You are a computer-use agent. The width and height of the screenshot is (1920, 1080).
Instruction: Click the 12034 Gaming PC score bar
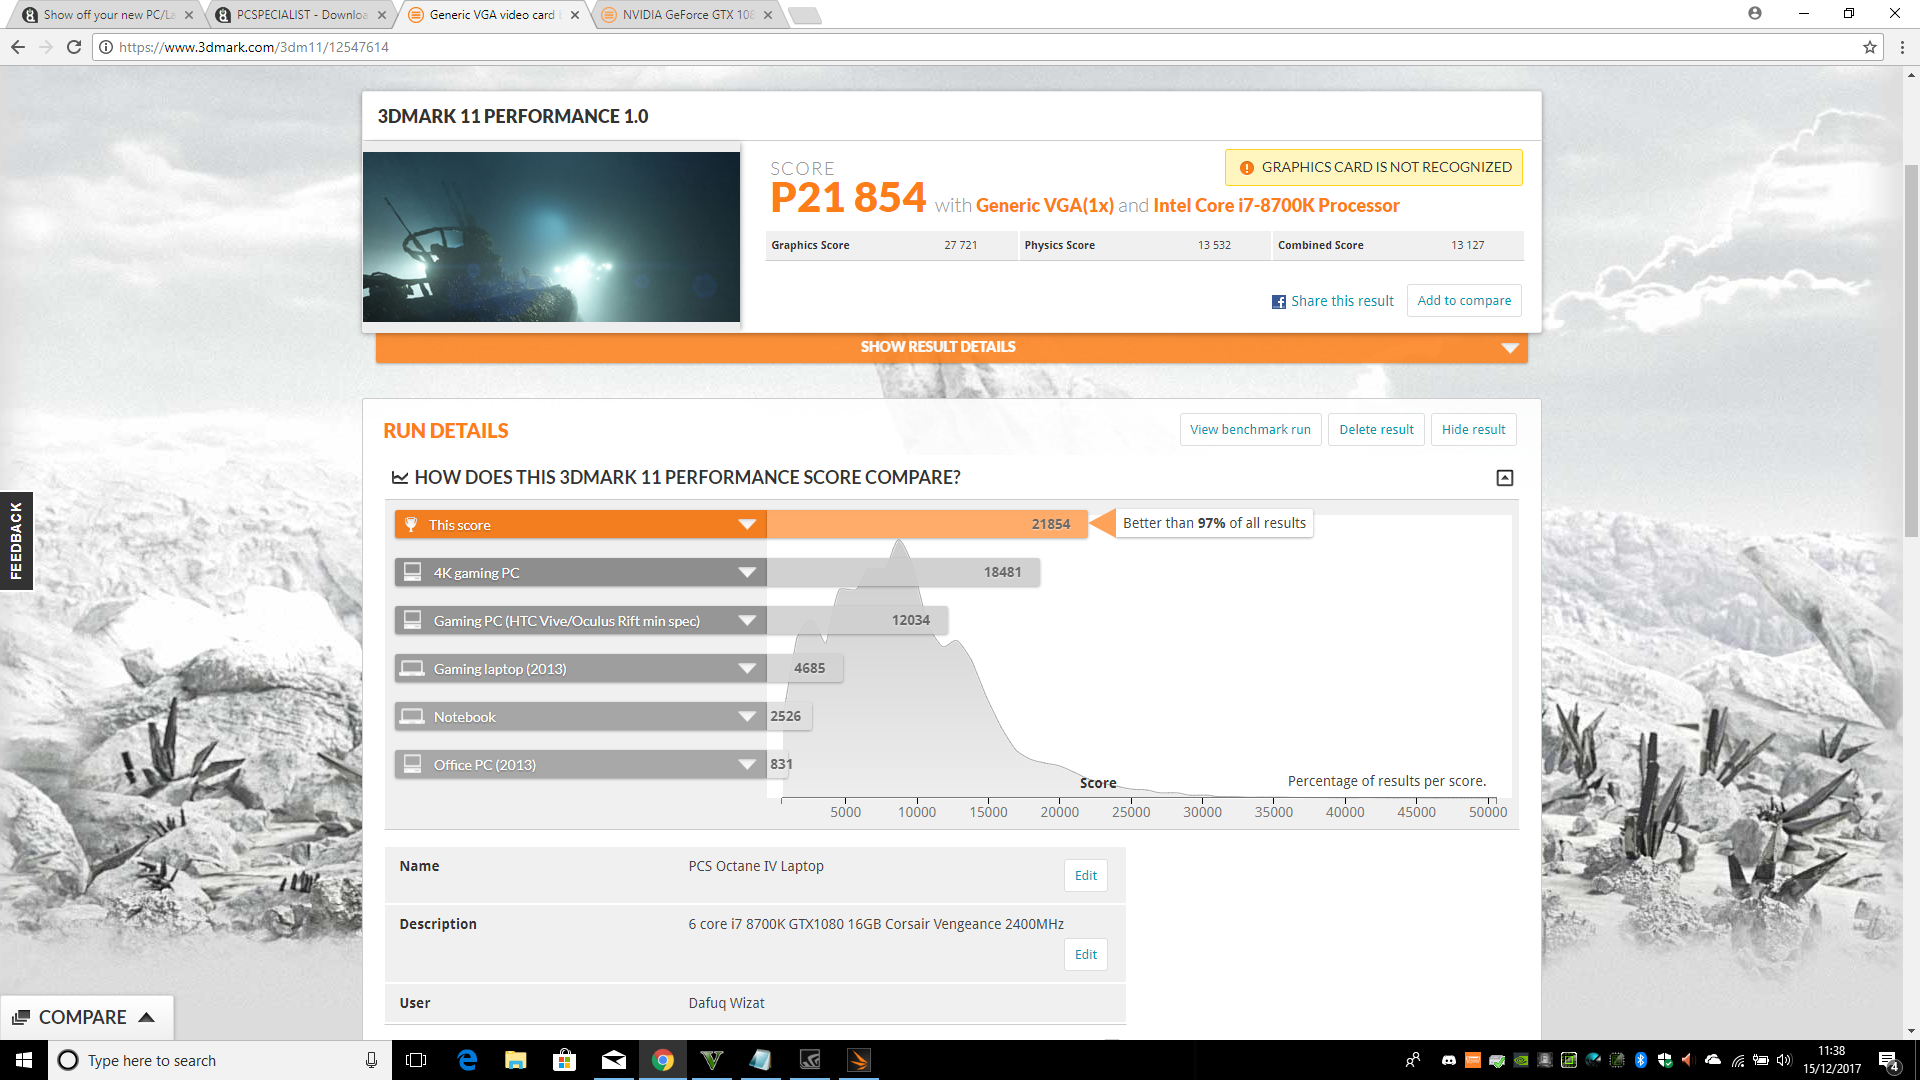(x=857, y=620)
